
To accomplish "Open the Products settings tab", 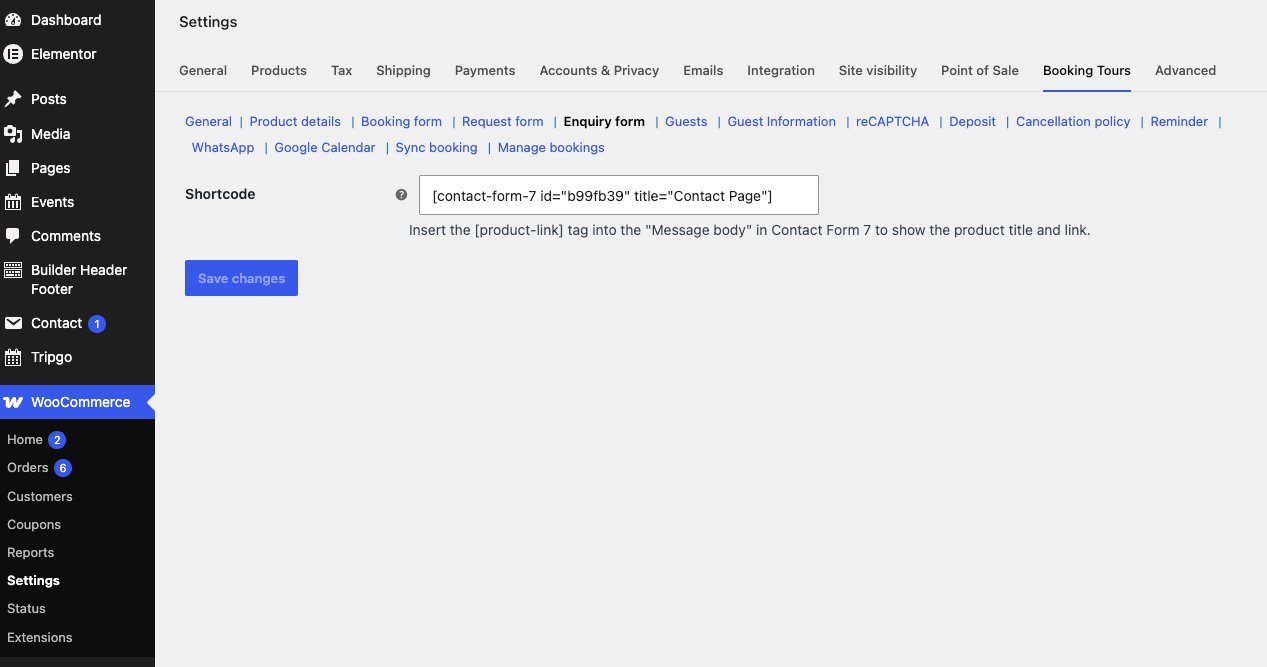I will (x=279, y=70).
